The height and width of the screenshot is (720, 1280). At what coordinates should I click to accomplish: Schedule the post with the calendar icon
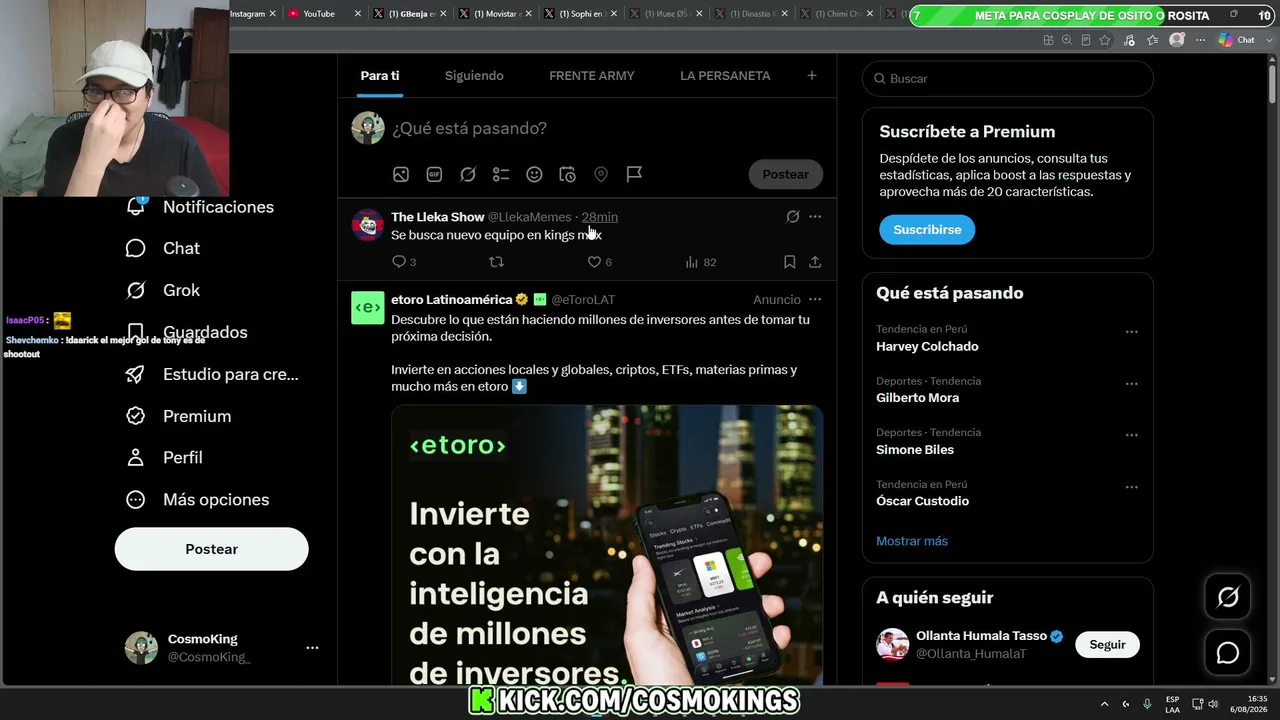567,174
